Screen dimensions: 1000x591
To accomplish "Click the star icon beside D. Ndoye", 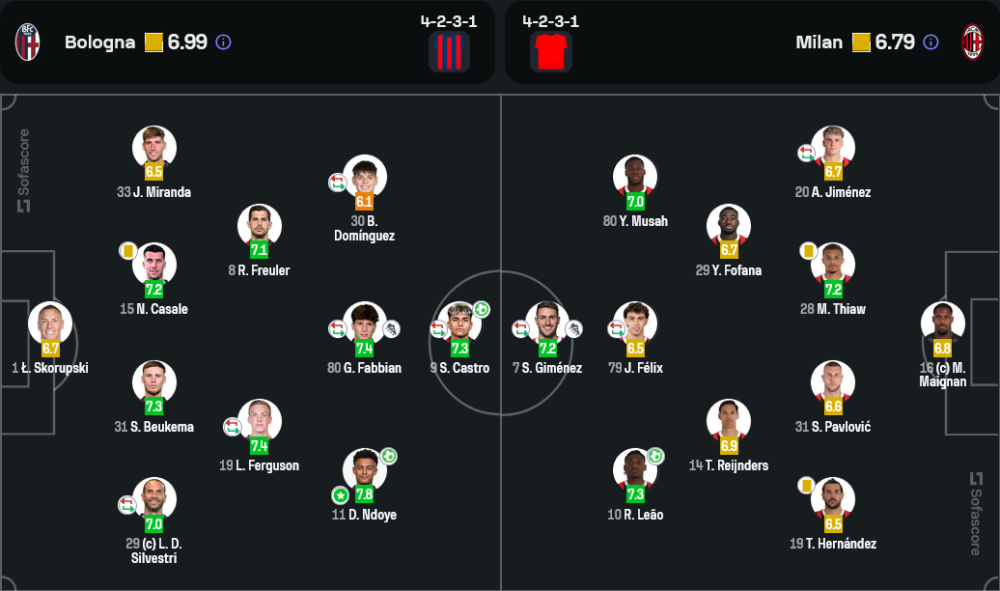I will [x=340, y=495].
